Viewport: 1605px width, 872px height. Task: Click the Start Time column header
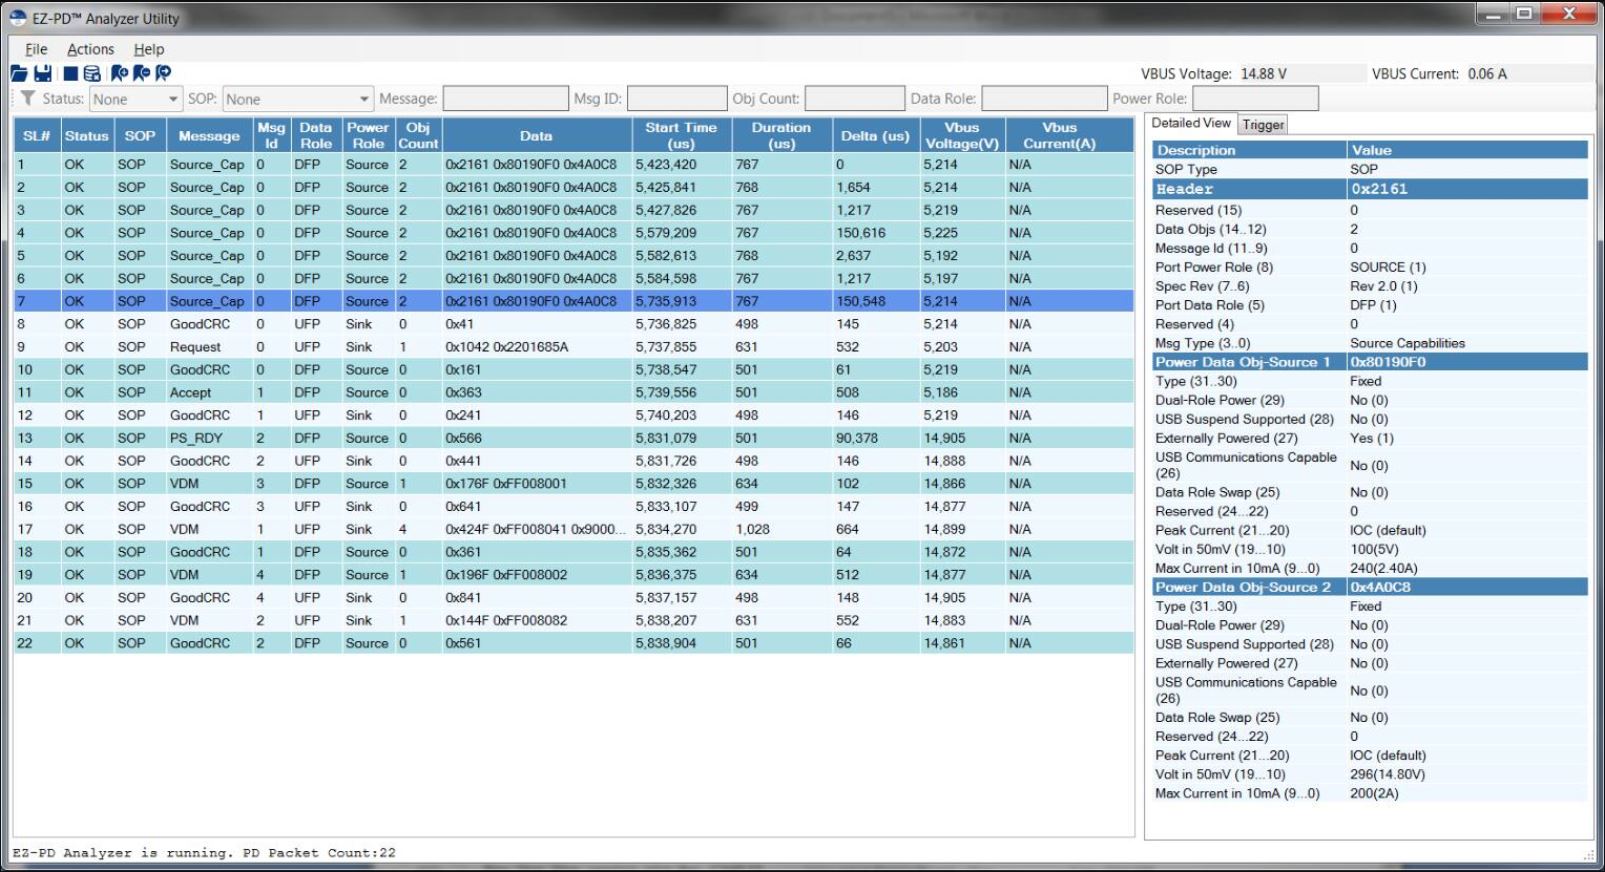680,135
